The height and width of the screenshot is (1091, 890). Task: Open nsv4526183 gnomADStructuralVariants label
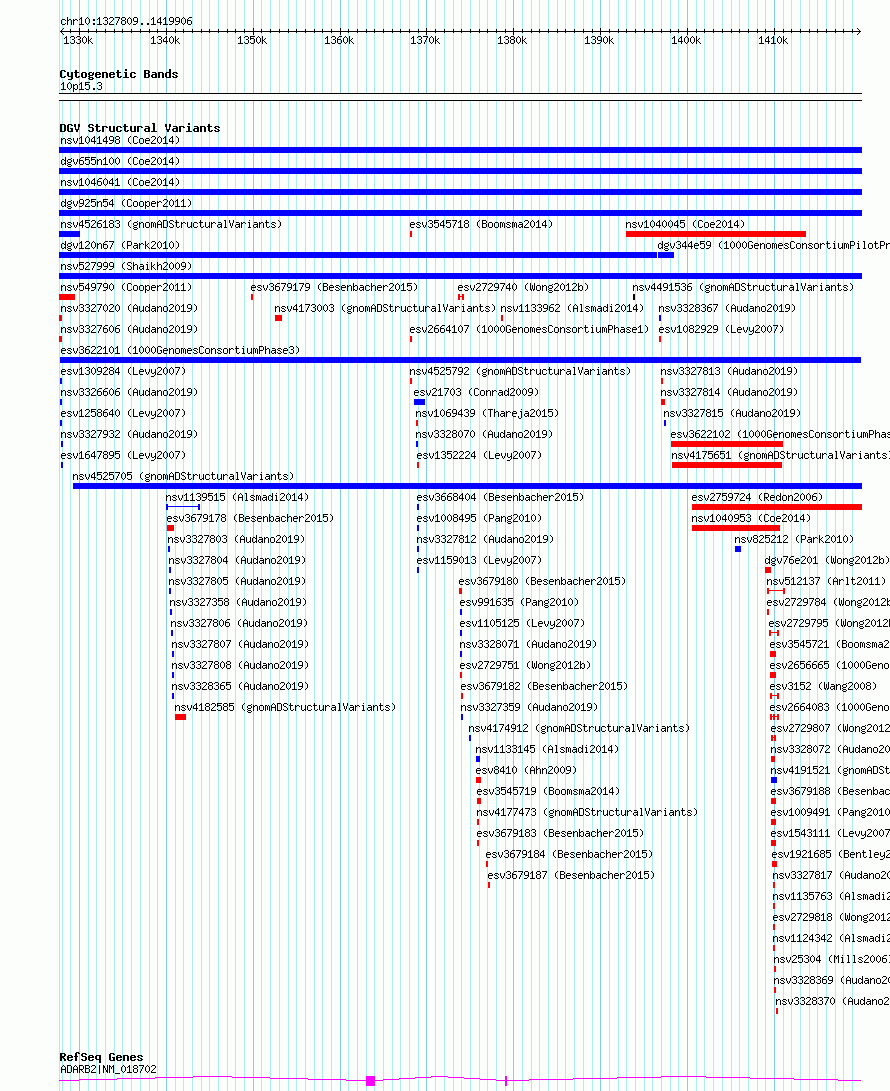(x=171, y=224)
